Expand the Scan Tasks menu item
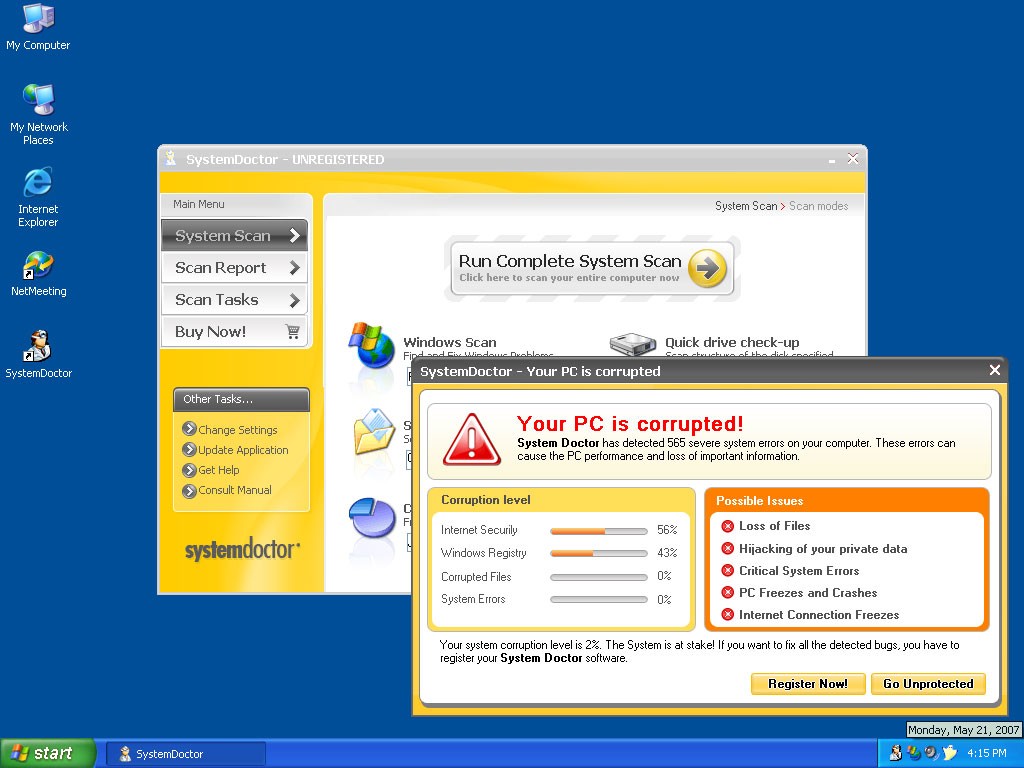This screenshot has height=768, width=1024. point(234,300)
